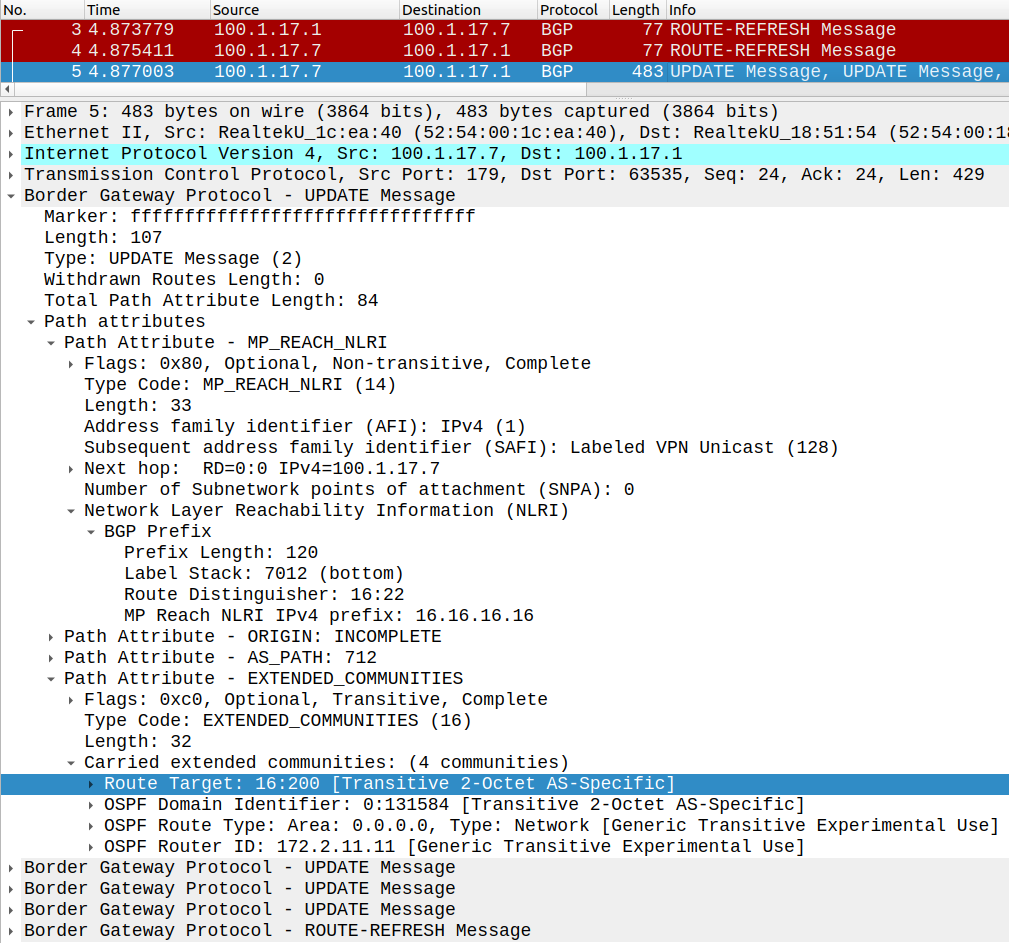Sort by the Length column header
Image resolution: width=1009 pixels, height=943 pixels.
[x=637, y=10]
